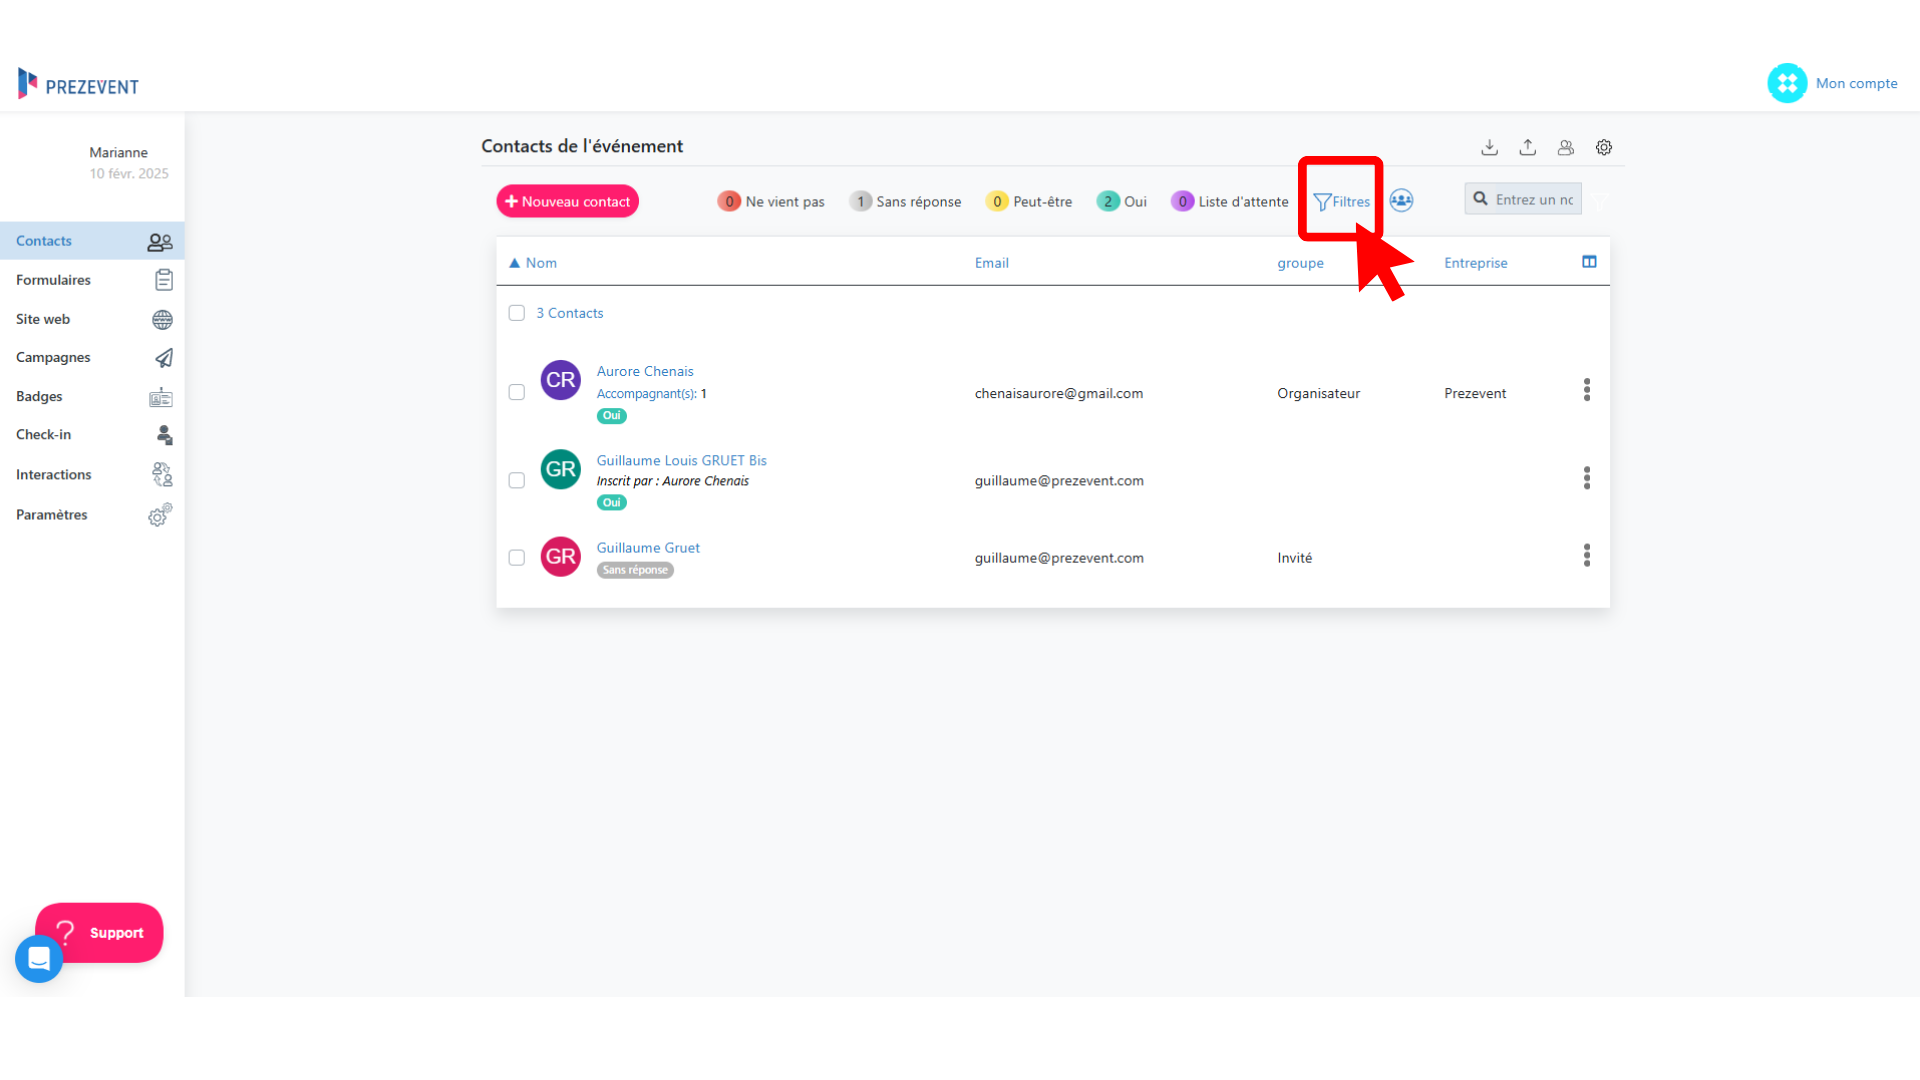Open the three-dot menu for Guillaume Gruet
Screen dimensions: 1920x1080
tap(1586, 556)
